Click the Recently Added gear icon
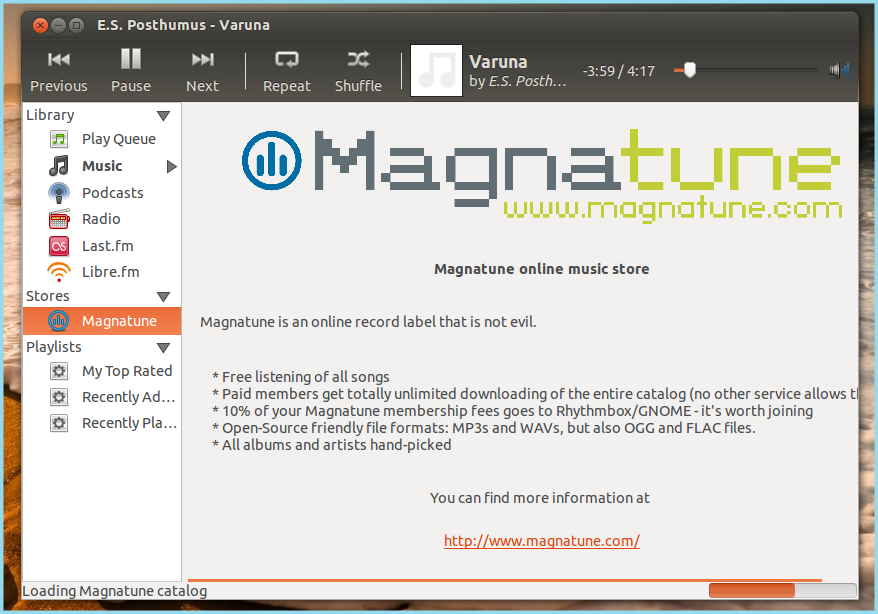Viewport: 878px width, 614px height. tap(59, 397)
